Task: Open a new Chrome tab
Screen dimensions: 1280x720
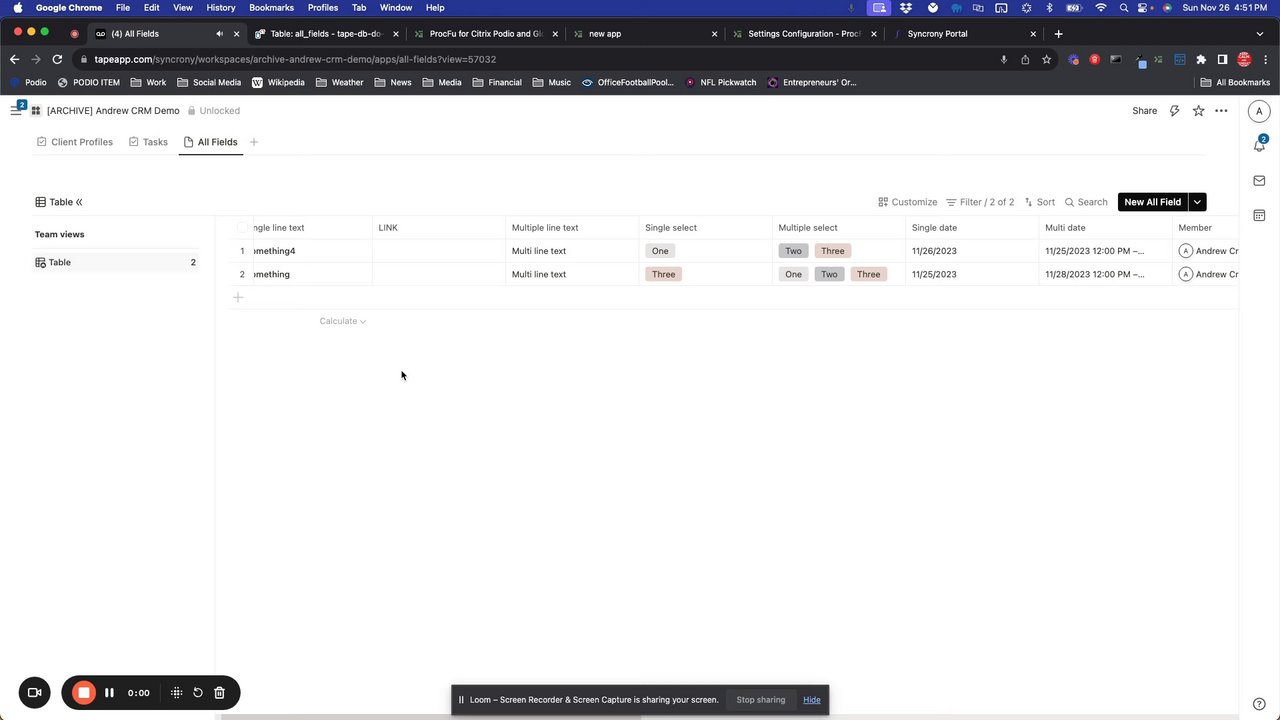Action: (x=1058, y=34)
